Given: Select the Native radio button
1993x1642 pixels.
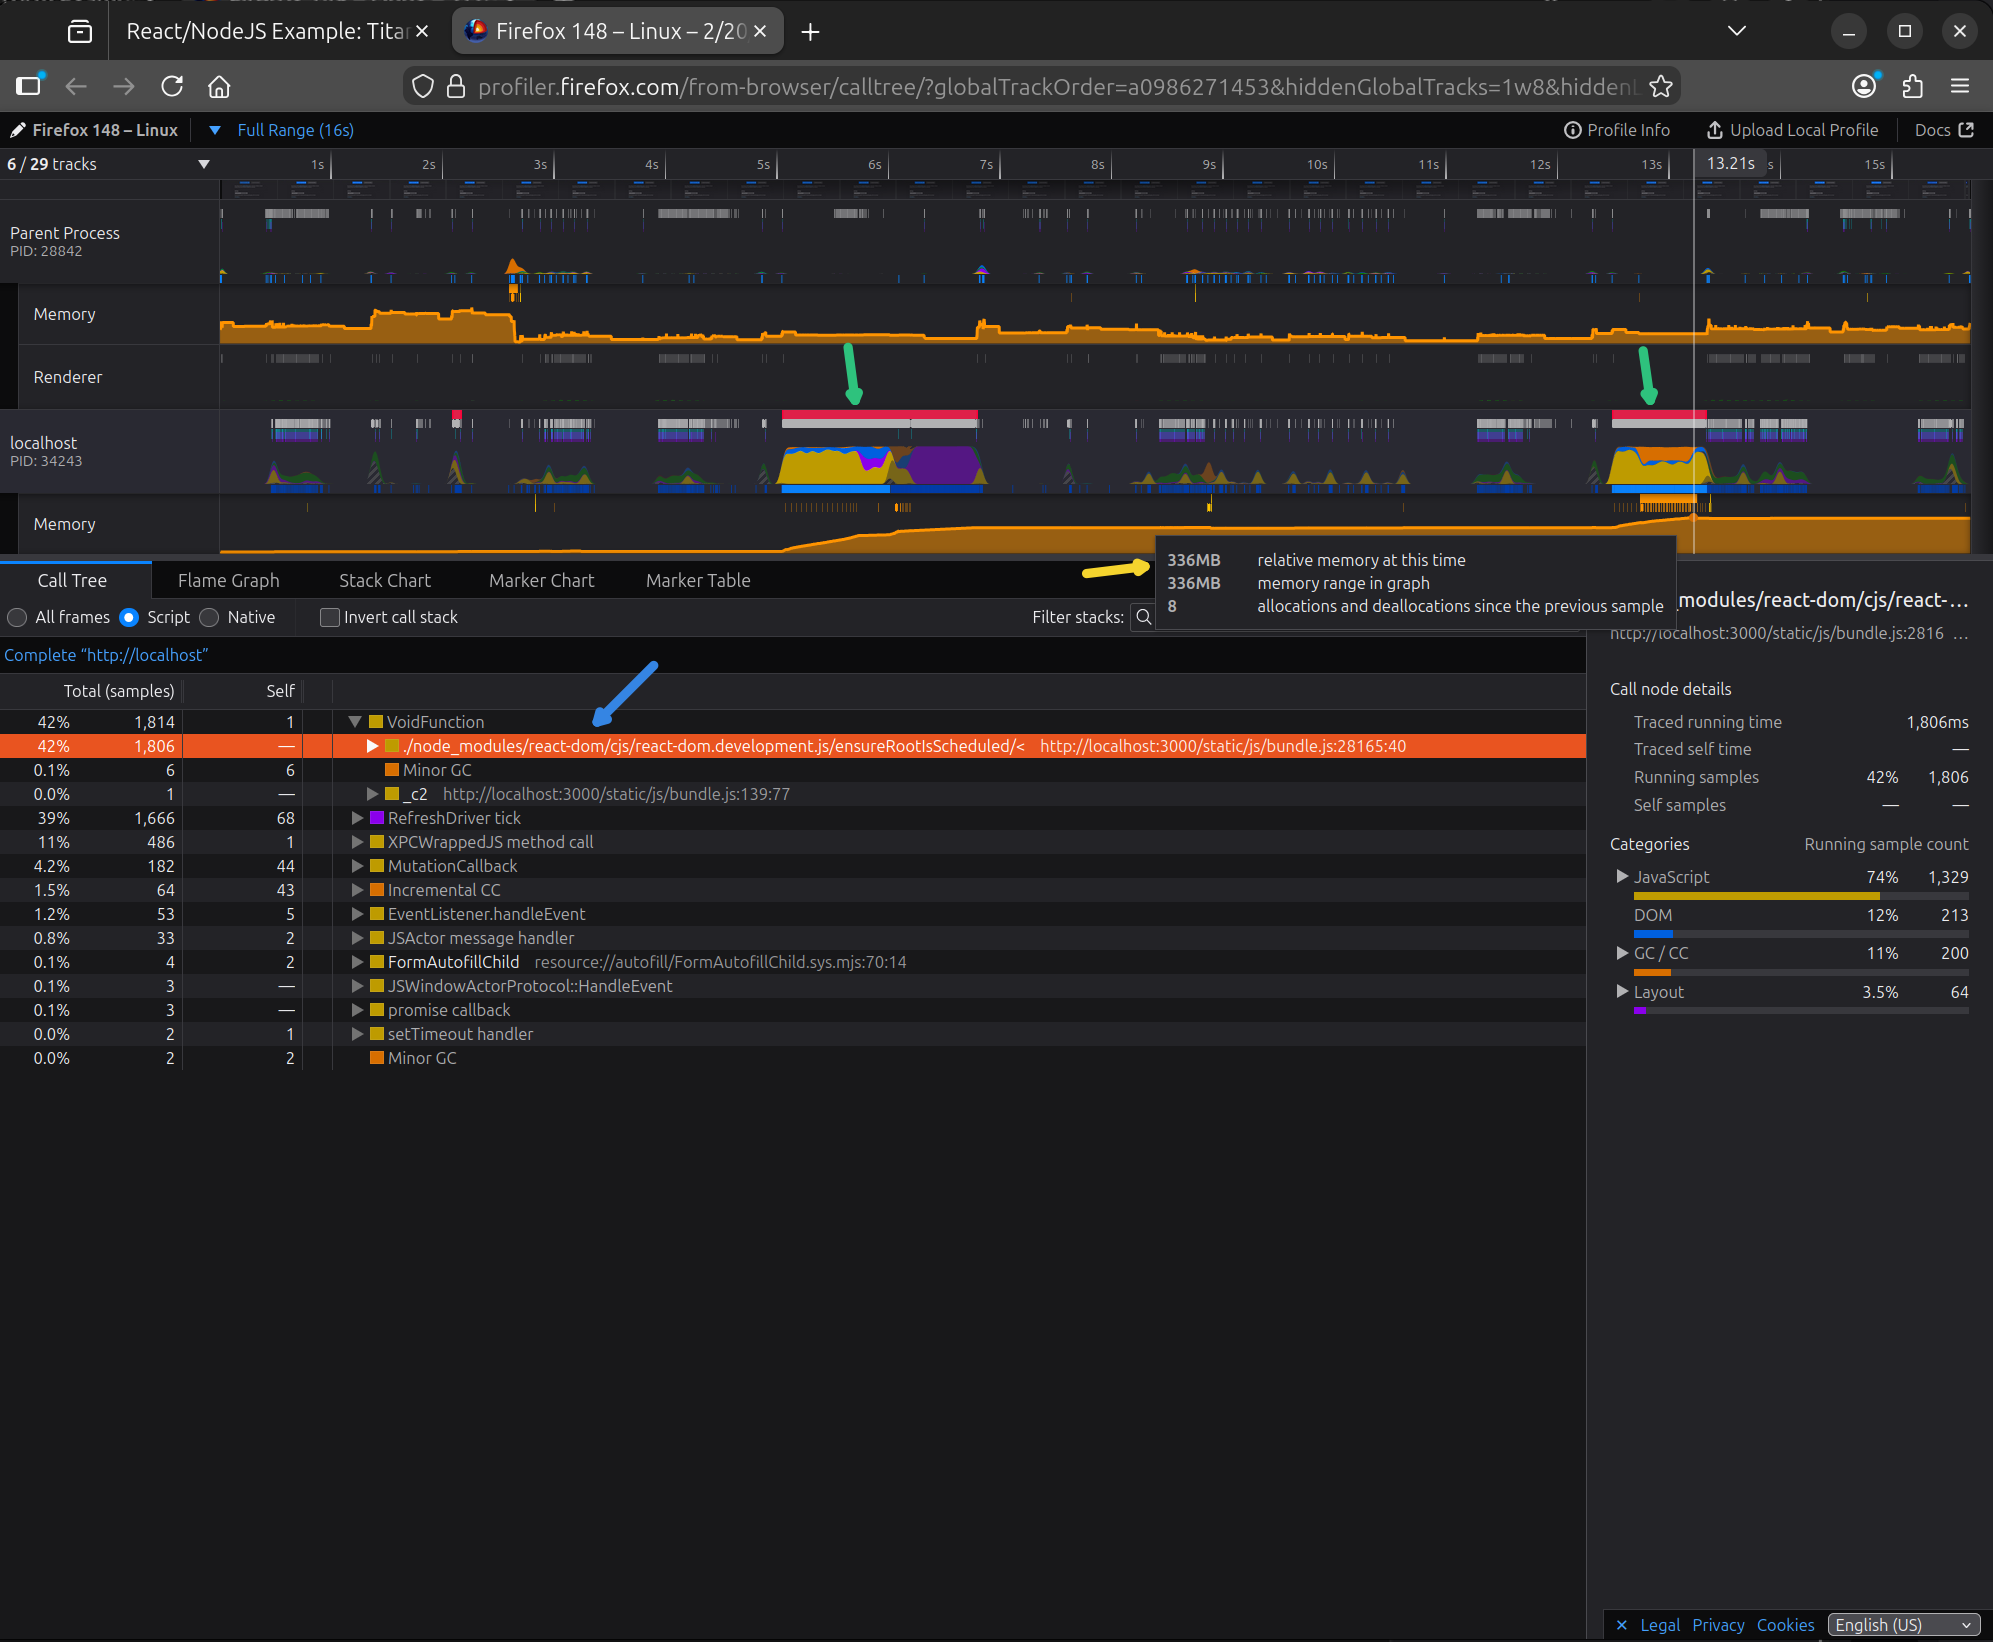Looking at the screenshot, I should (210, 617).
